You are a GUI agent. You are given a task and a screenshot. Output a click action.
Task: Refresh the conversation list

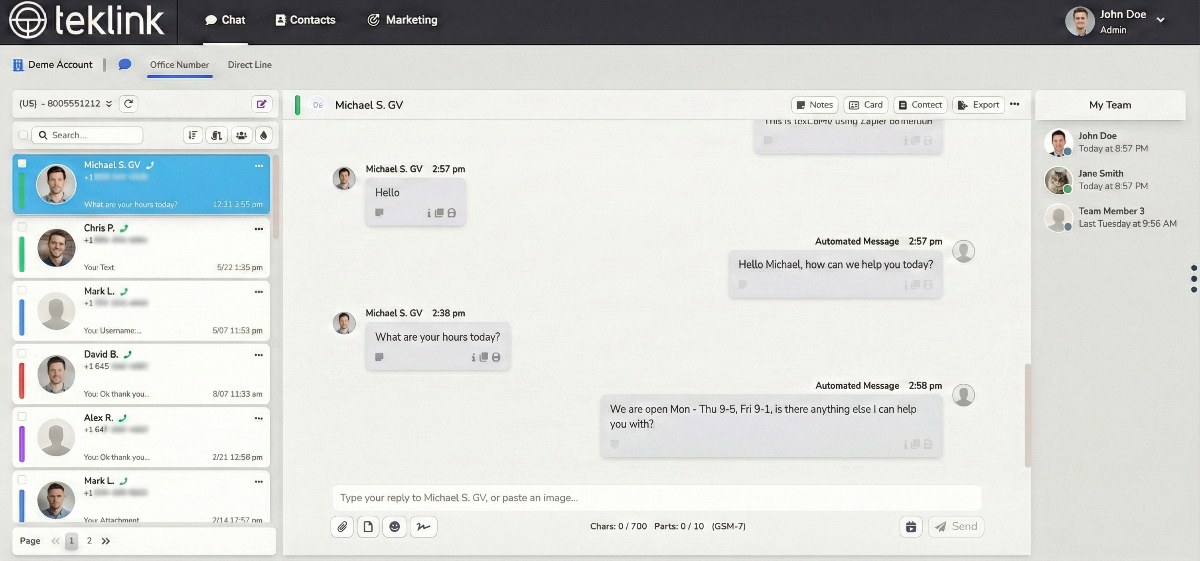pos(128,103)
